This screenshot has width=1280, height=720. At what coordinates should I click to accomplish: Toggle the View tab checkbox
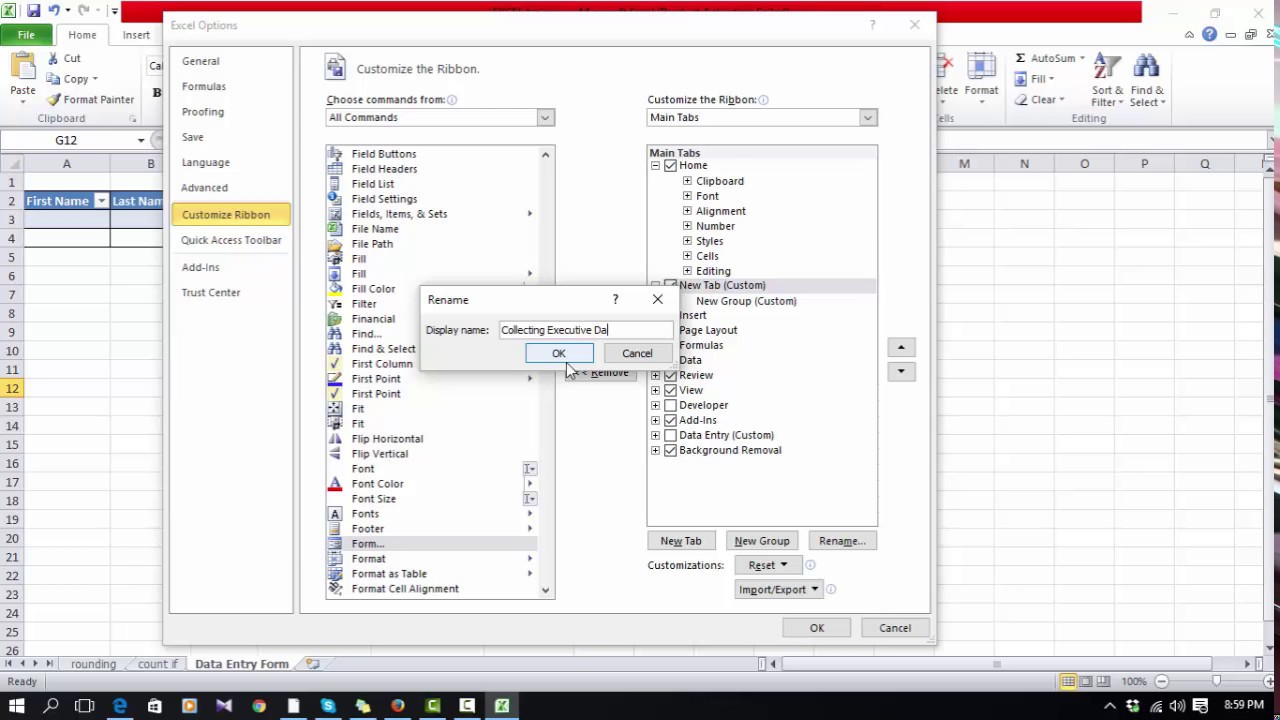[670, 390]
